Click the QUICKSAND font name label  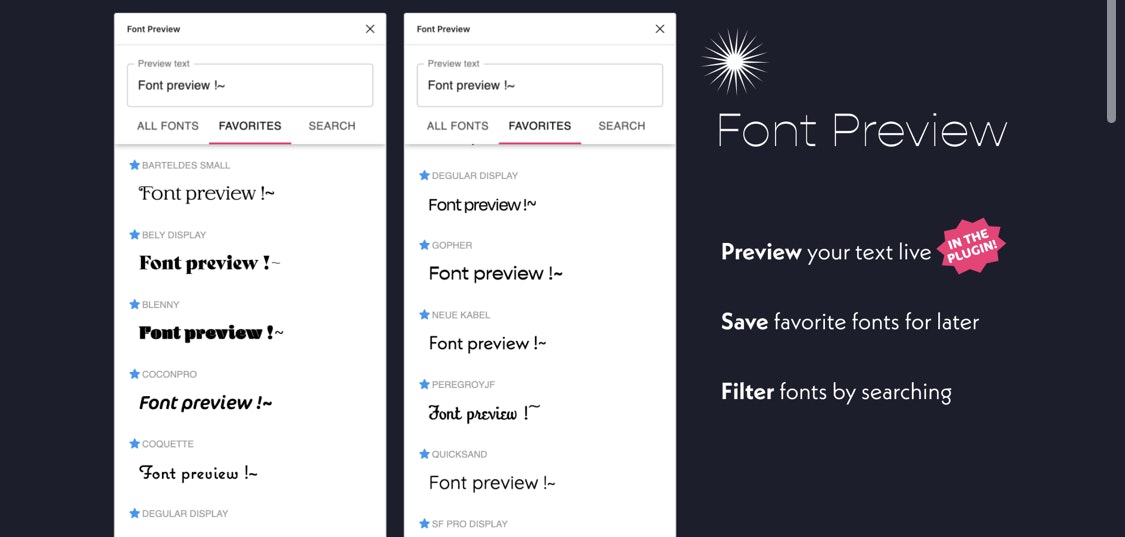click(x=459, y=454)
